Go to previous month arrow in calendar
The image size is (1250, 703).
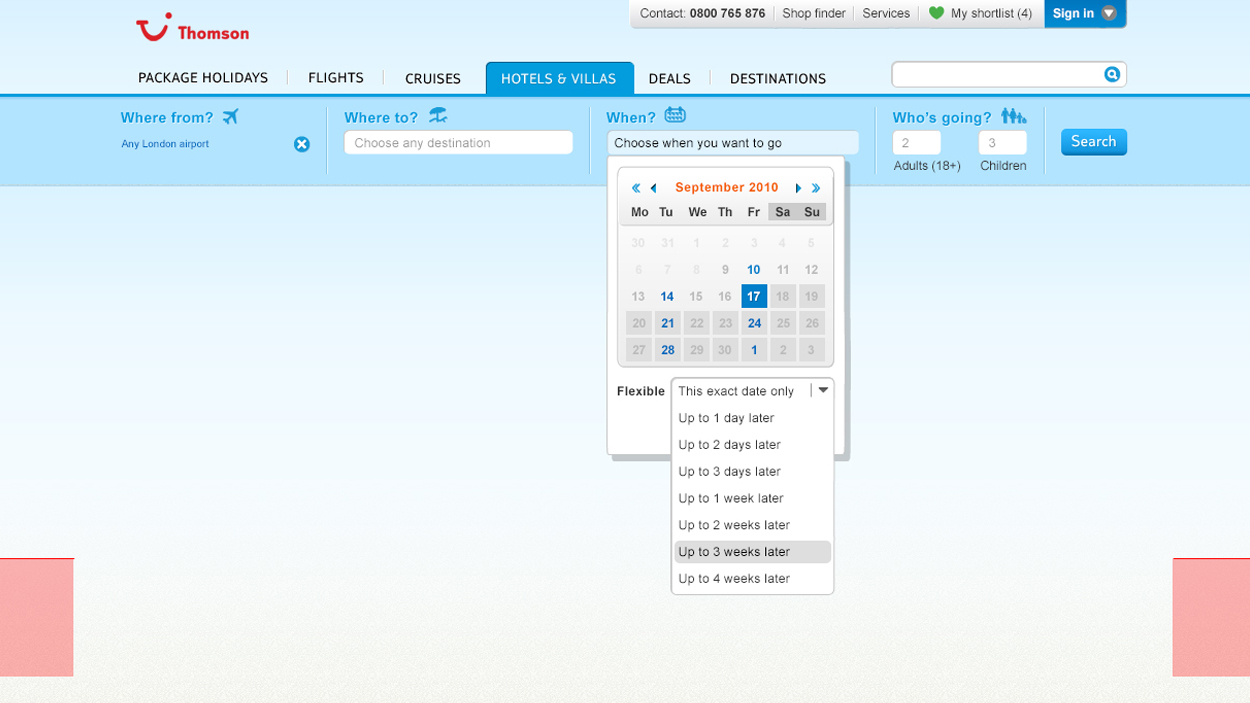pos(654,188)
